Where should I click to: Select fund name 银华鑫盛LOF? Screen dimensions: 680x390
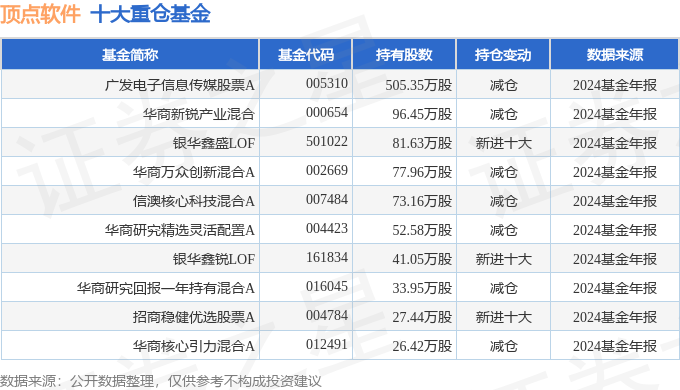[x=214, y=143]
